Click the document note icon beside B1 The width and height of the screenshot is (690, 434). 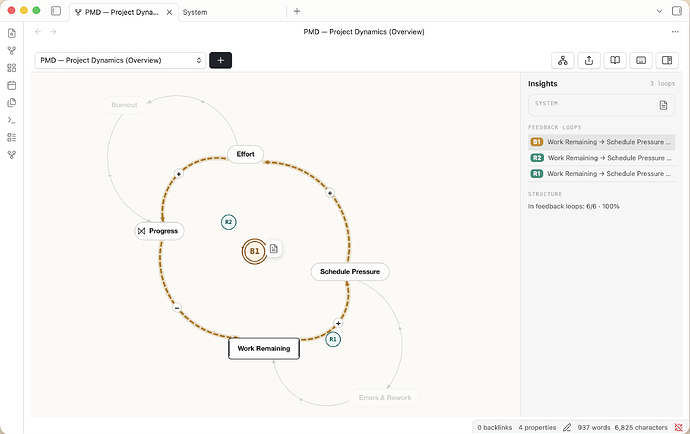coord(274,249)
